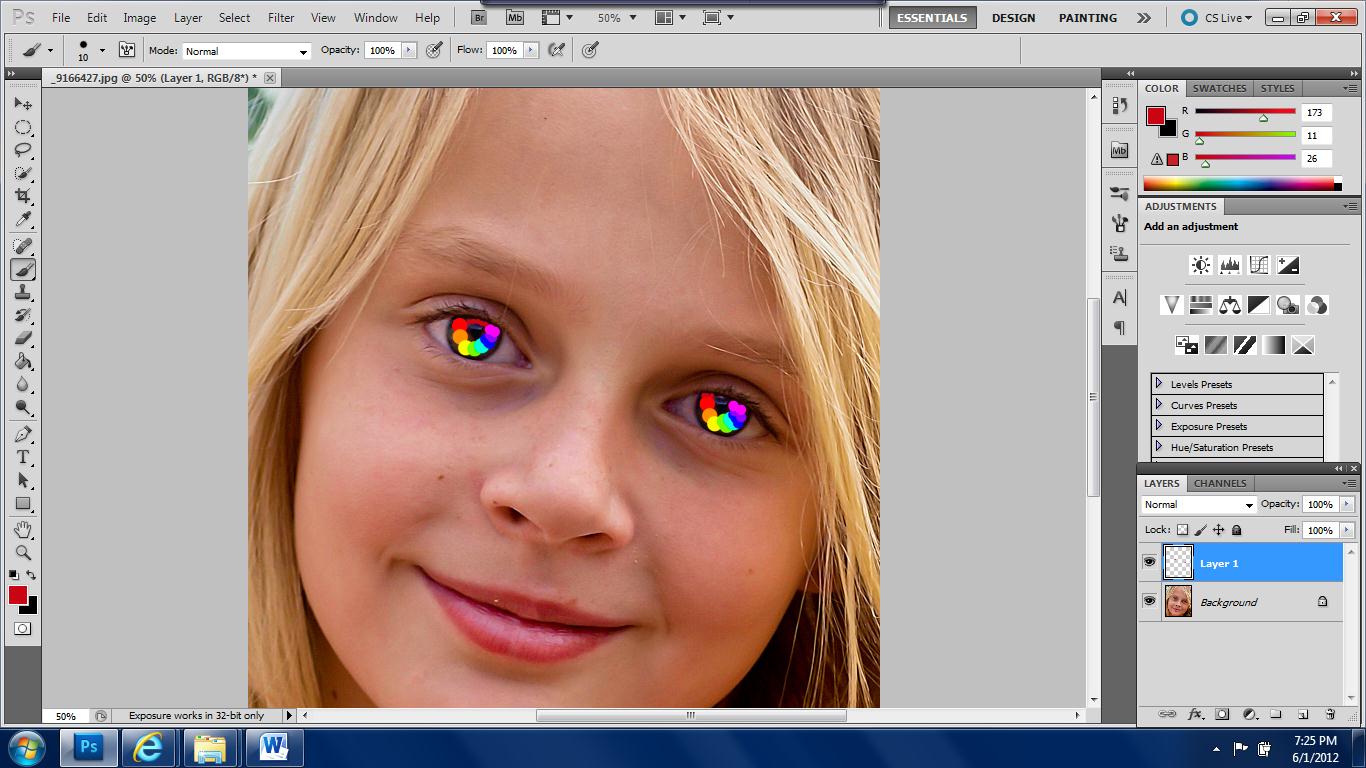Screen dimensions: 1366x768
Task: Select the Rectangle shape tool
Action: click(23, 503)
